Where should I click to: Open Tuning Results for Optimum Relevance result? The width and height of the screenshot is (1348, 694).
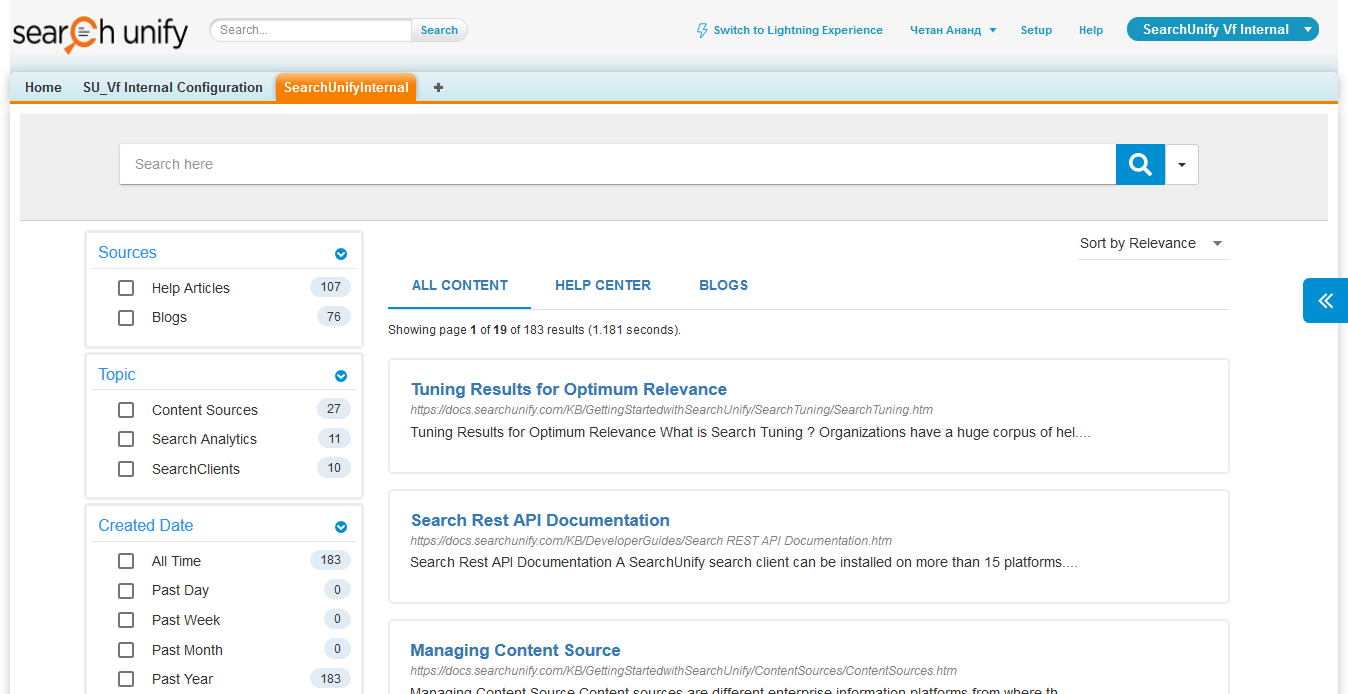[x=568, y=389]
